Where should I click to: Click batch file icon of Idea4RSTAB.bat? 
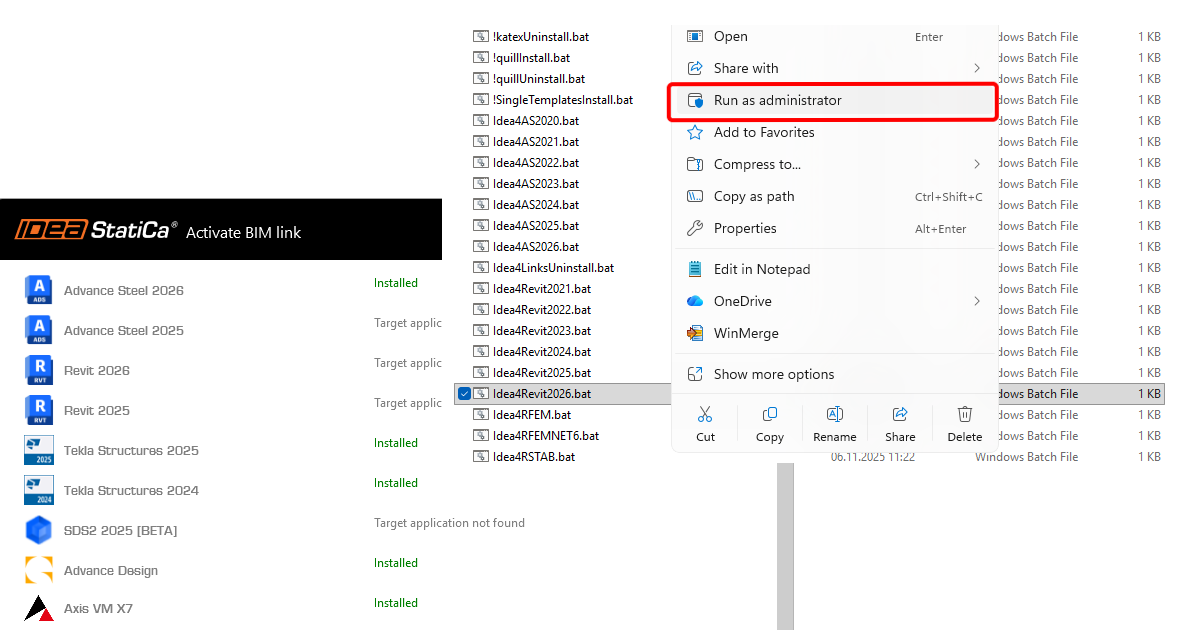[x=481, y=457]
